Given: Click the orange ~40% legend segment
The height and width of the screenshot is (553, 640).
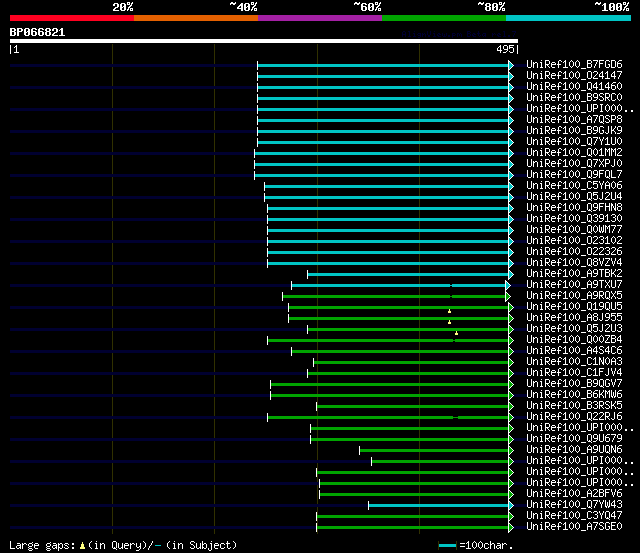Looking at the screenshot, I should [196, 18].
